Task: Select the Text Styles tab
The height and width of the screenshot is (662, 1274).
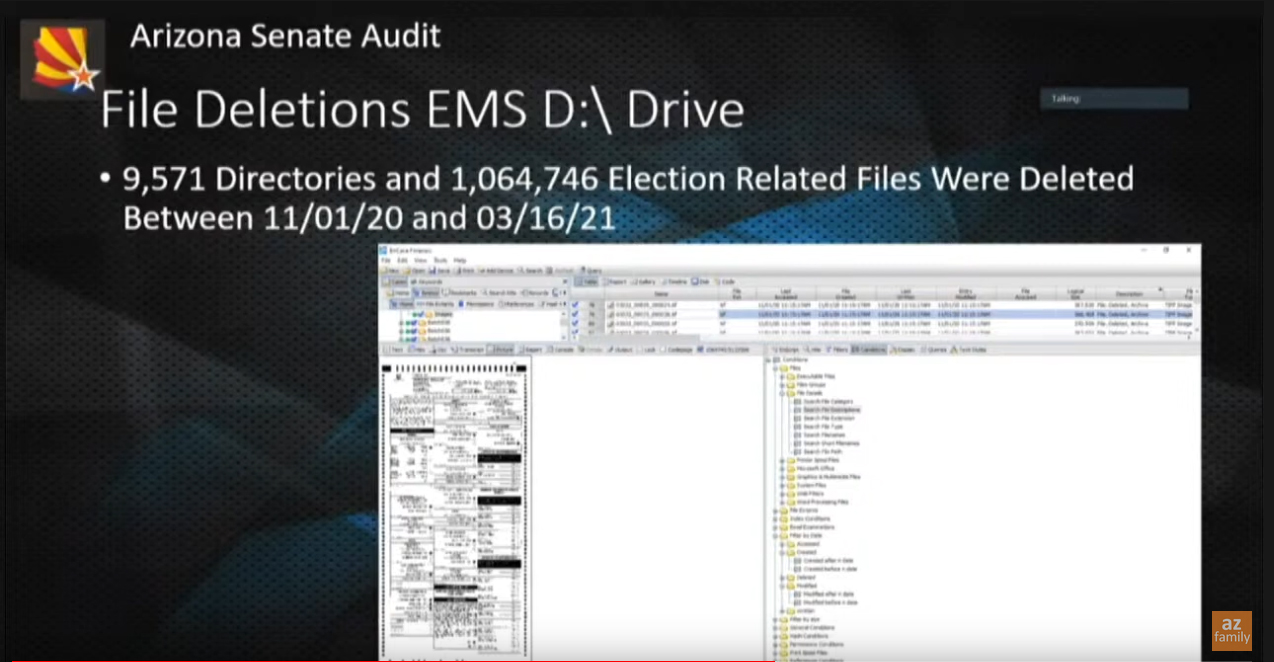Action: pyautogui.click(x=968, y=349)
